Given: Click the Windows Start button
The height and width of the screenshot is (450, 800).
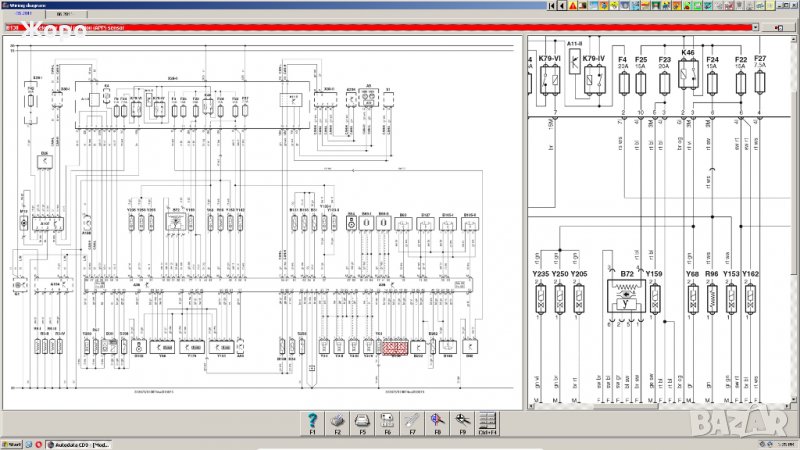Looking at the screenshot, I should 12,443.
